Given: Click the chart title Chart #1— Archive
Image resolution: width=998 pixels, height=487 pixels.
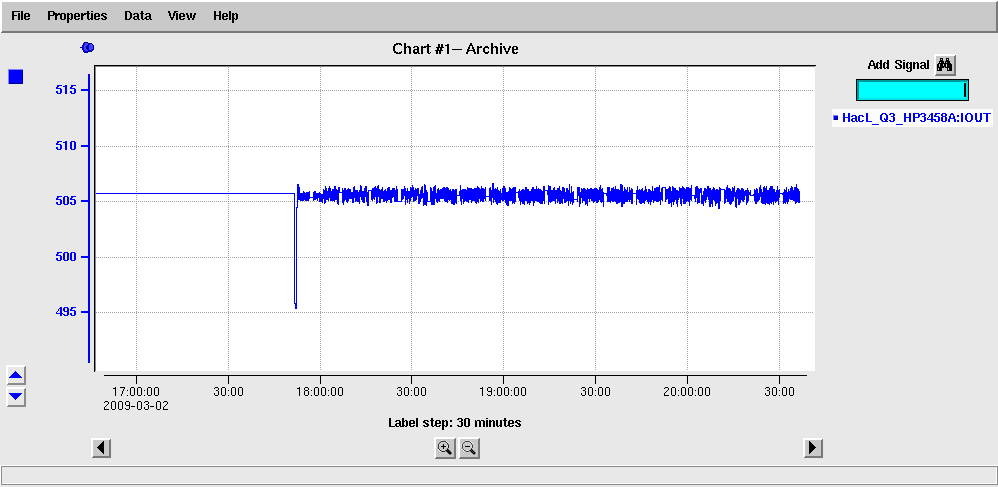Looking at the screenshot, I should (x=455, y=48).
